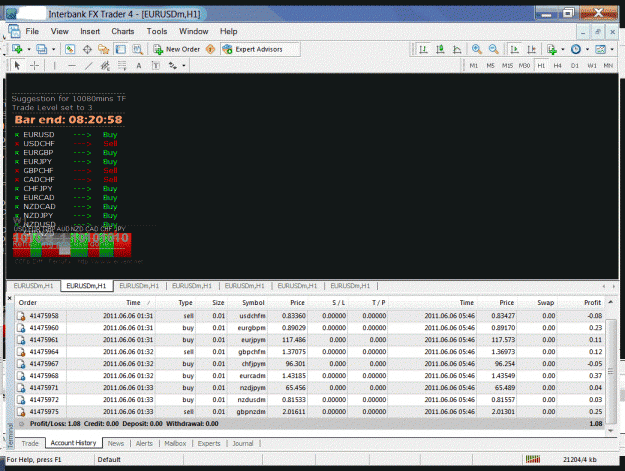Screen dimensions: 625x471
Task: Expand the Profiles dropdown arrow
Action: point(53,49)
